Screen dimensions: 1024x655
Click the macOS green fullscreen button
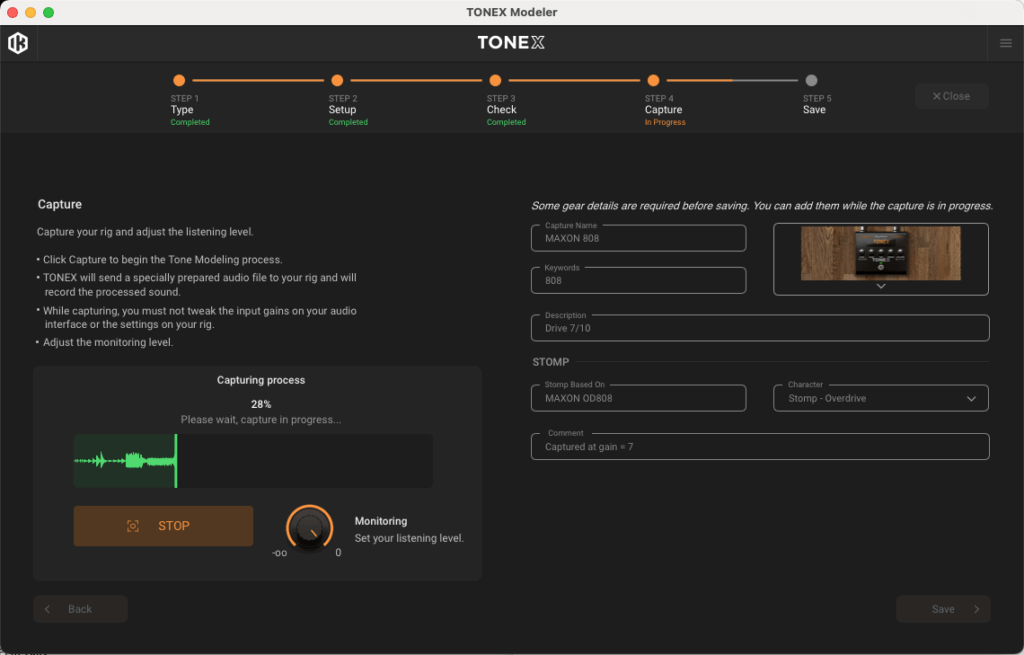(48, 12)
